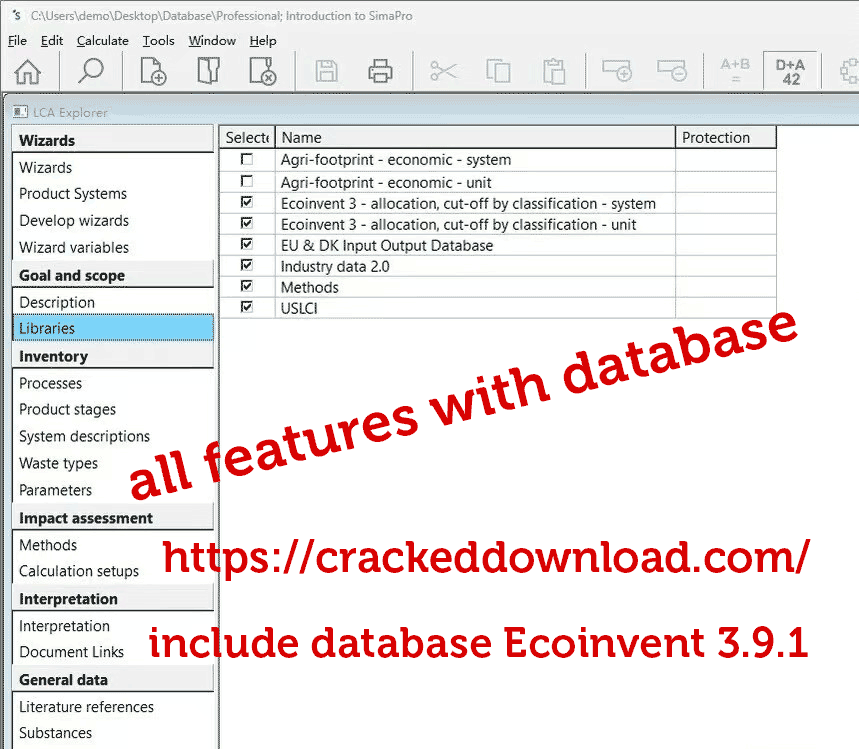The image size is (859, 749).
Task: Open the Tools menu
Action: tap(158, 41)
